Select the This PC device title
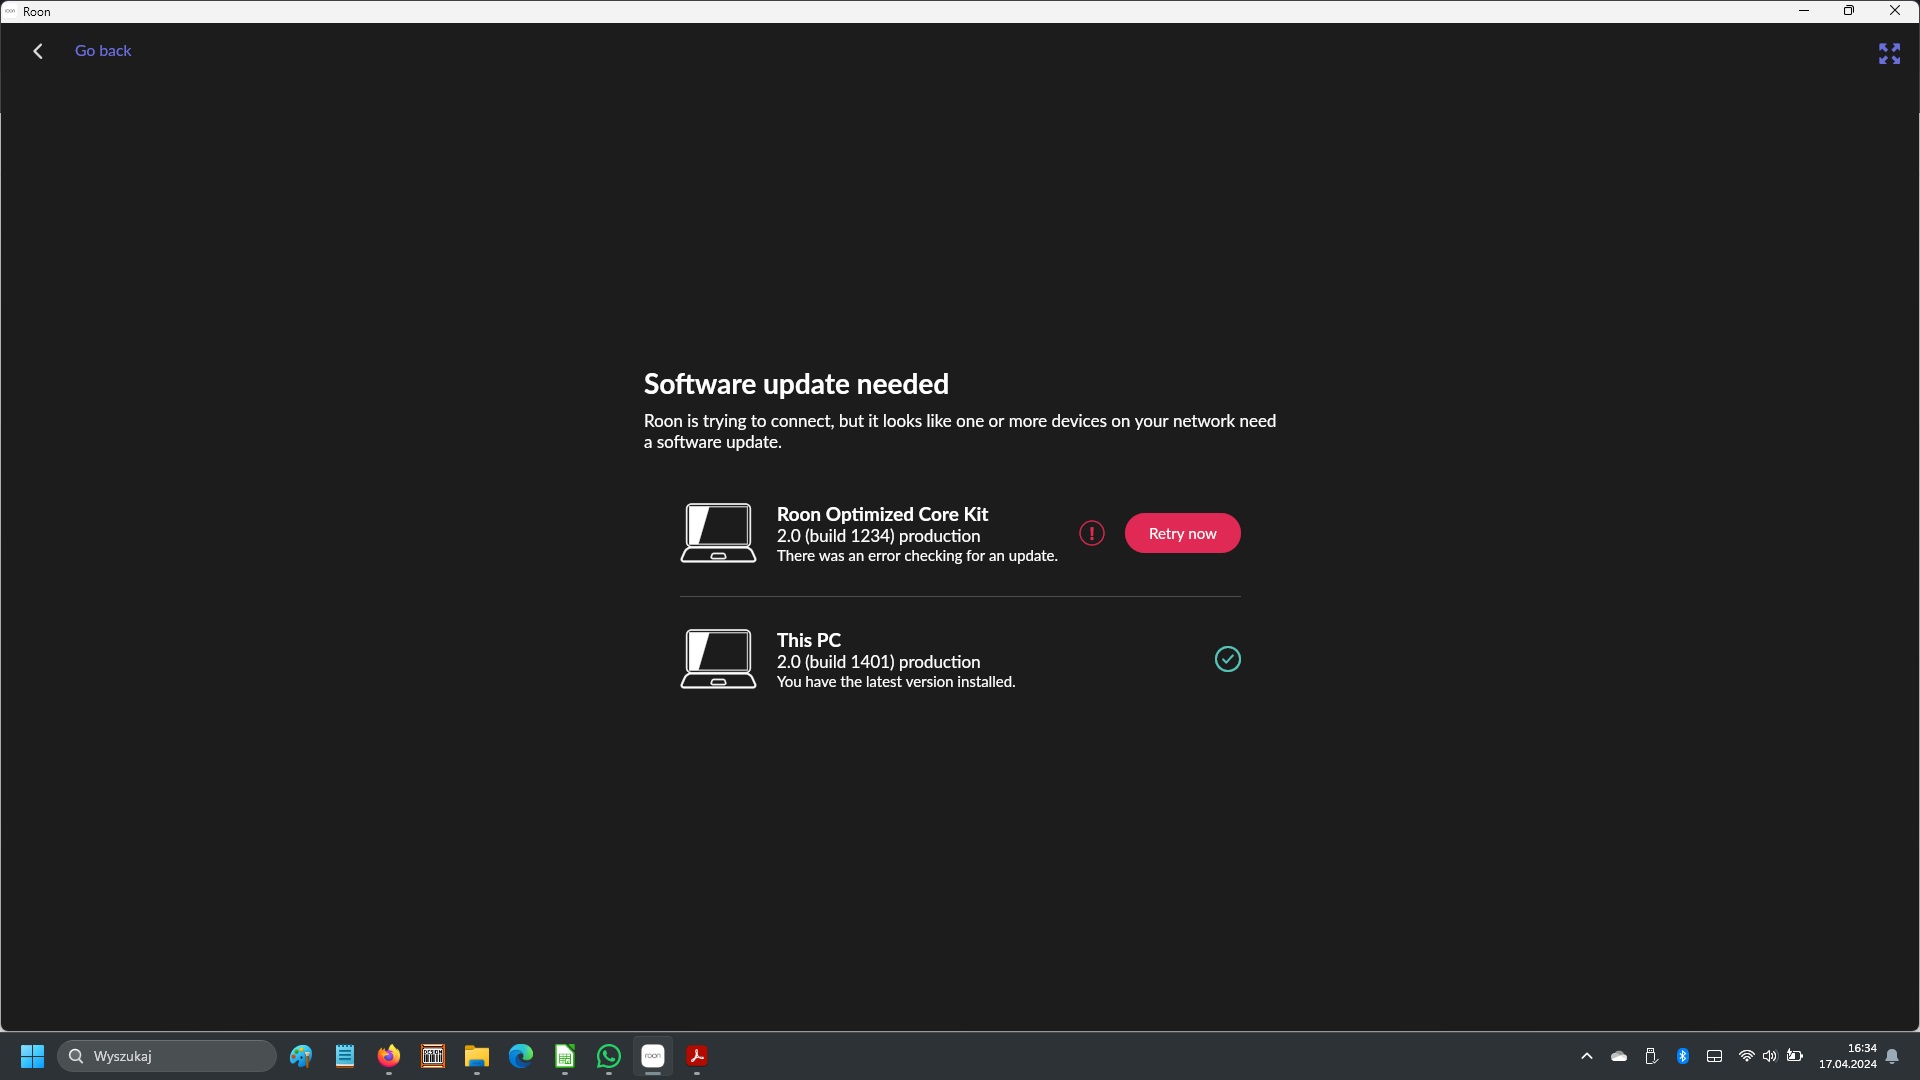The width and height of the screenshot is (1920, 1080). (808, 640)
